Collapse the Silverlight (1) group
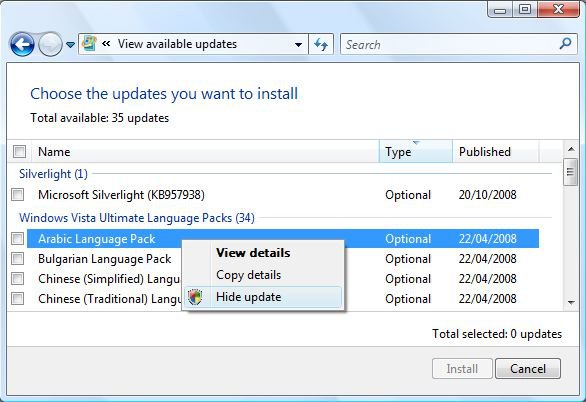 click(x=53, y=174)
